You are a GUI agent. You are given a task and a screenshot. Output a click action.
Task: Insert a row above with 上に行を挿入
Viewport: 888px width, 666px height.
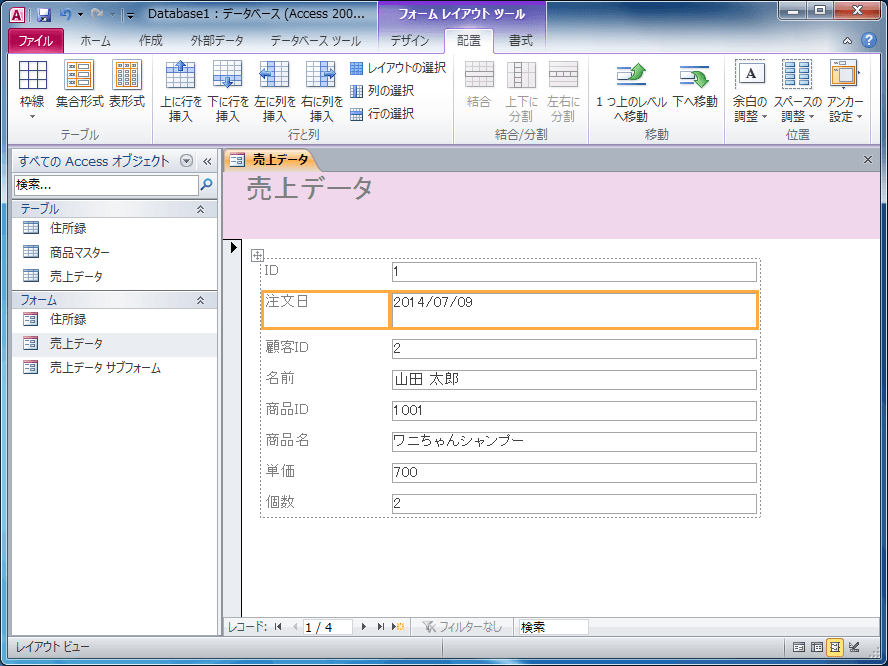181,91
